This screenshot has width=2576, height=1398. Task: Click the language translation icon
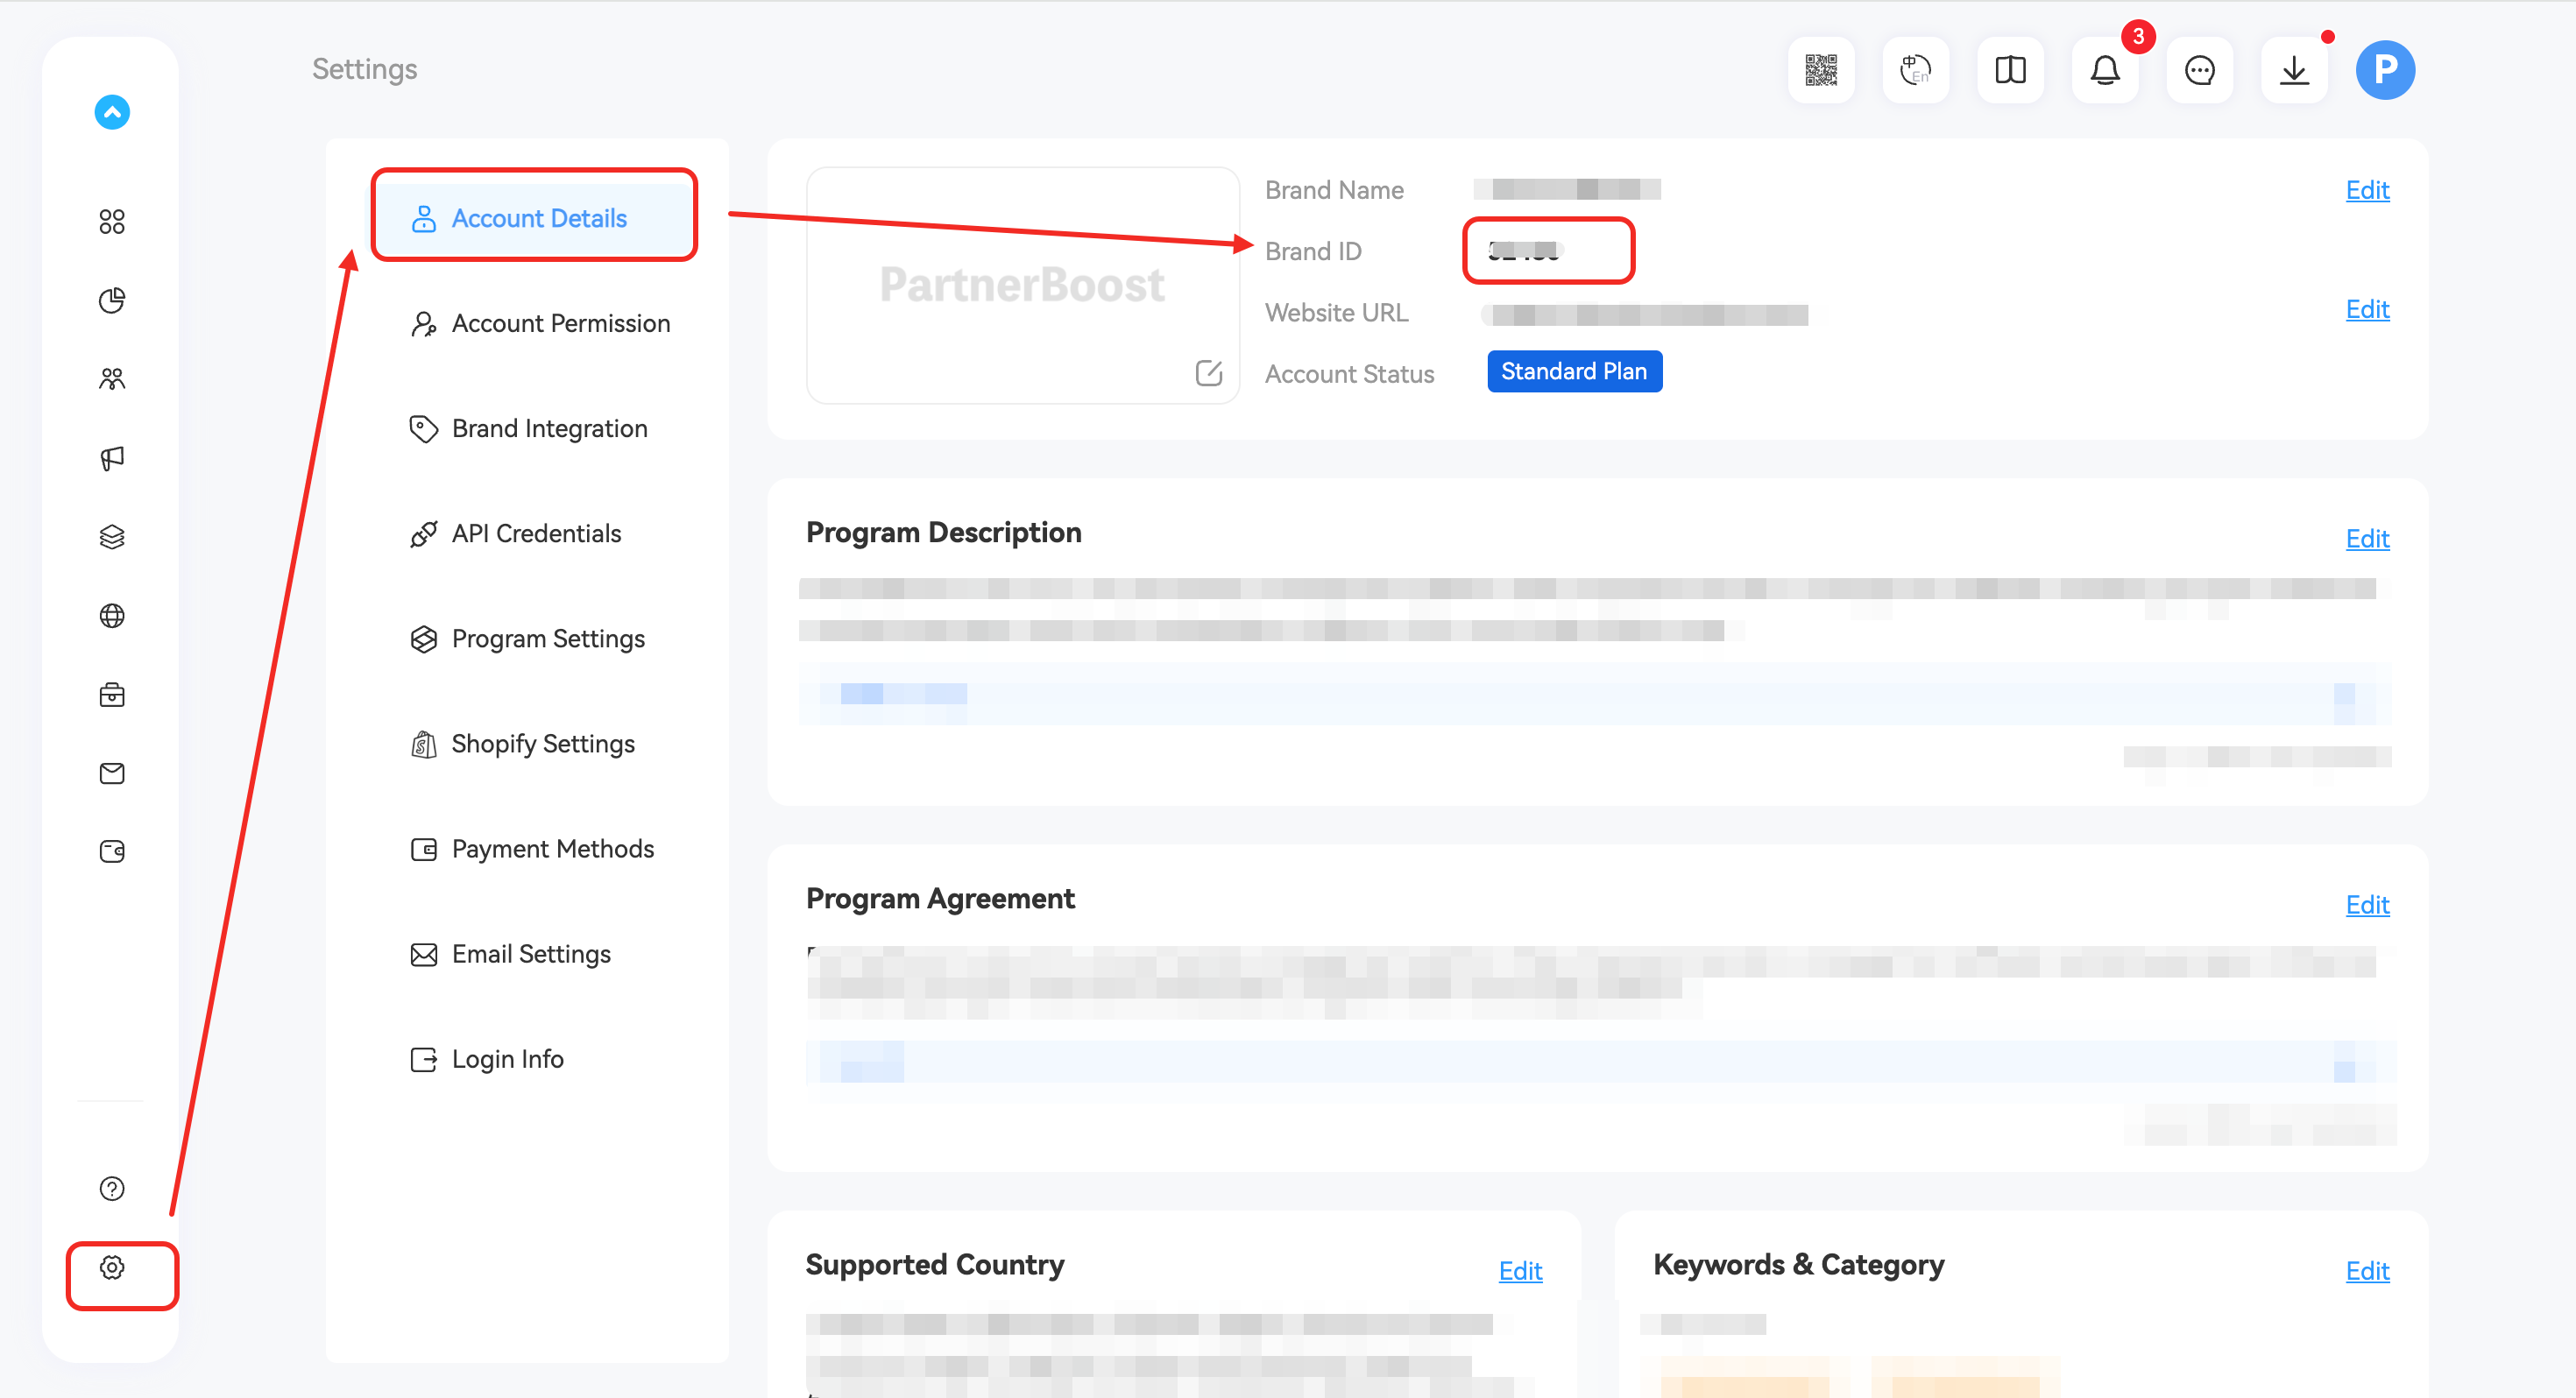(x=1915, y=70)
